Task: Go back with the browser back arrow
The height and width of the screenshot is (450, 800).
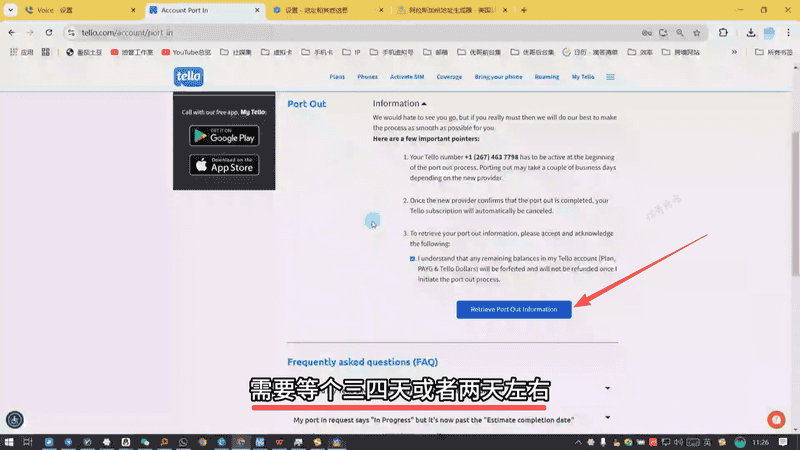Action: [x=12, y=33]
